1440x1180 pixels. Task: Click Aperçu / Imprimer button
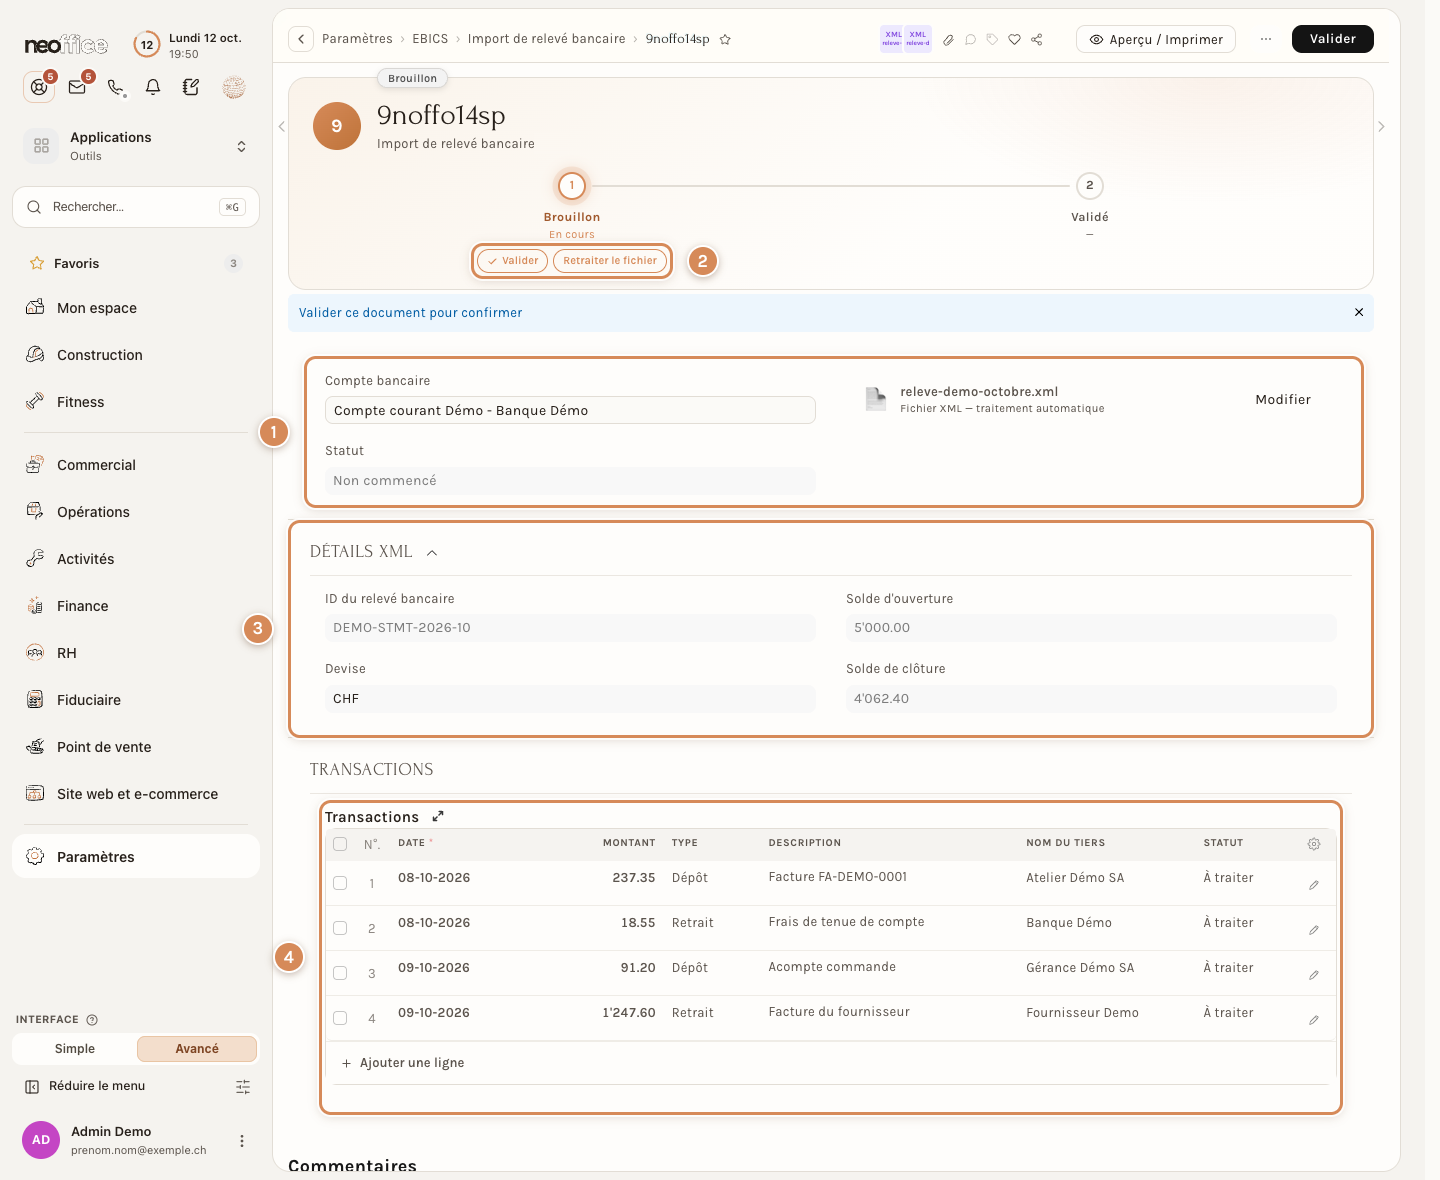pyautogui.click(x=1156, y=39)
